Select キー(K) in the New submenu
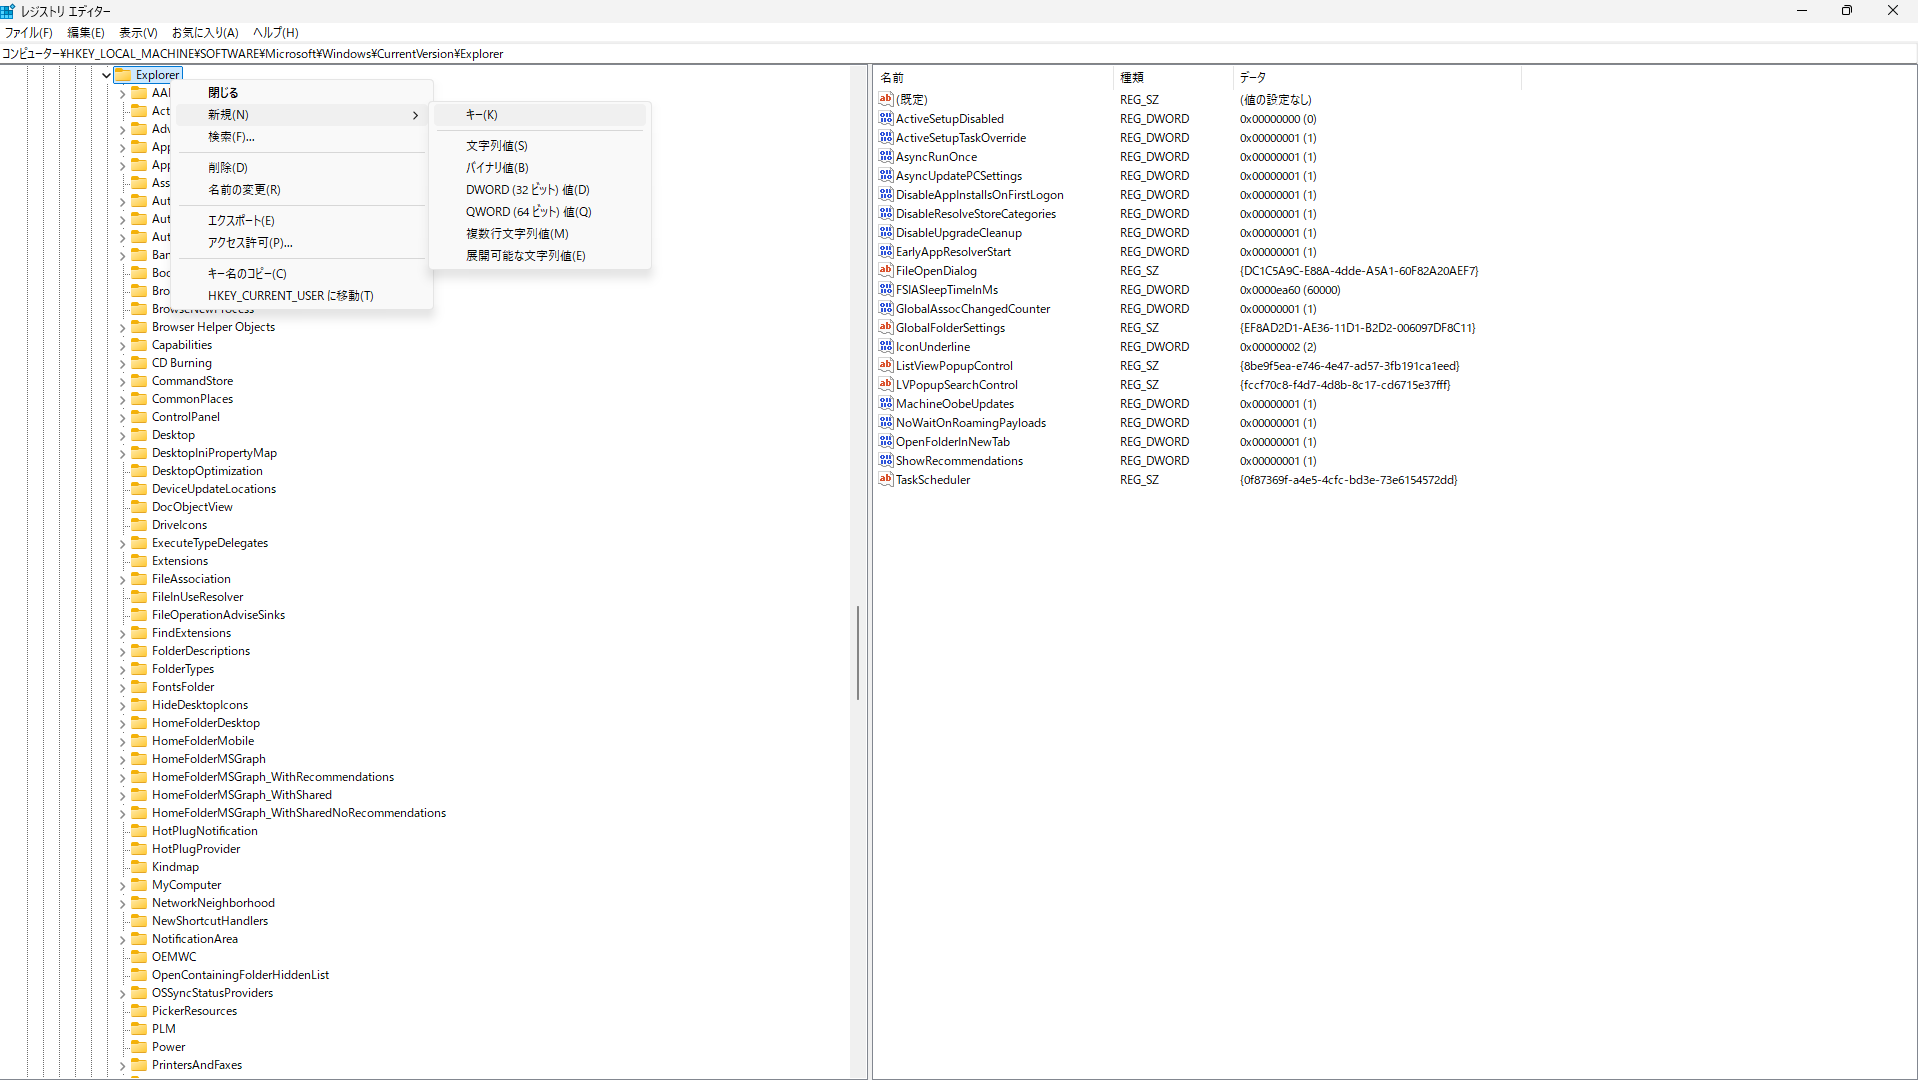Viewport: 1918px width, 1080px height. [x=481, y=115]
